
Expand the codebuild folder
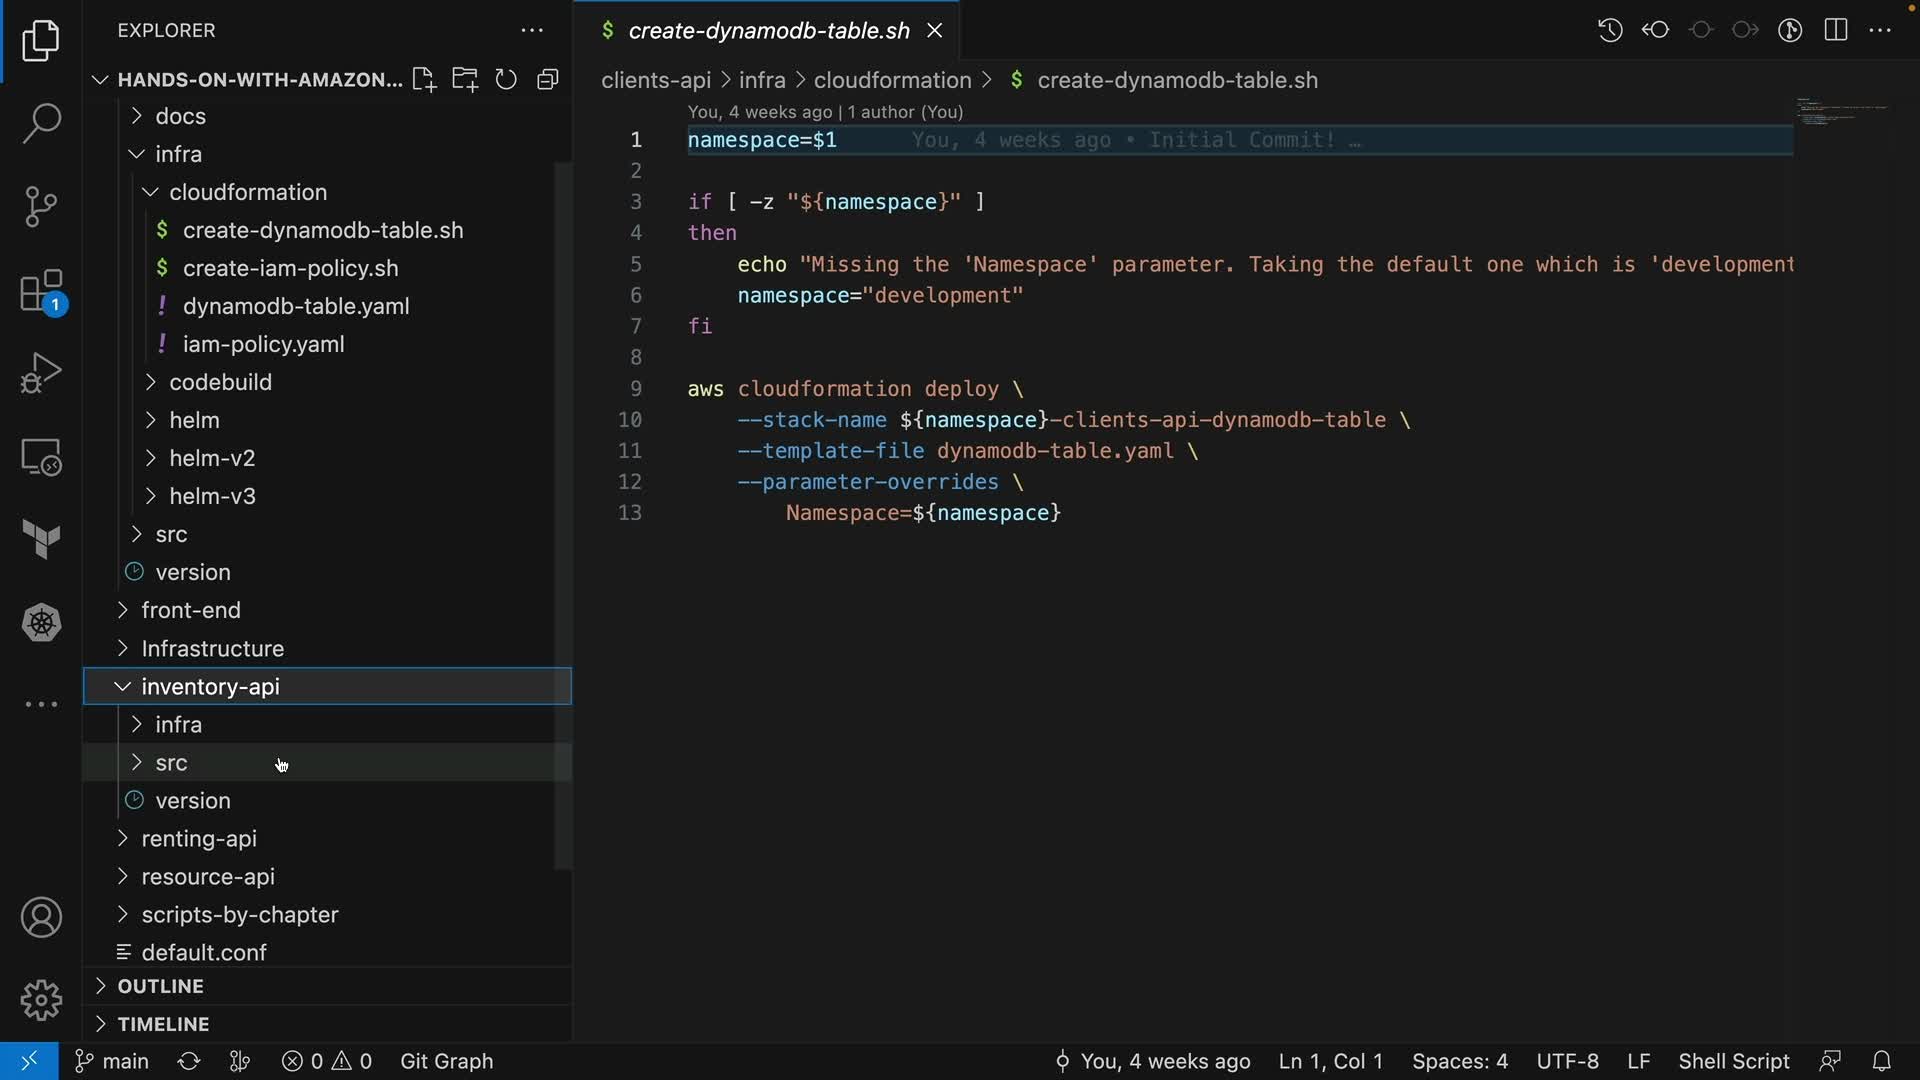tap(220, 382)
